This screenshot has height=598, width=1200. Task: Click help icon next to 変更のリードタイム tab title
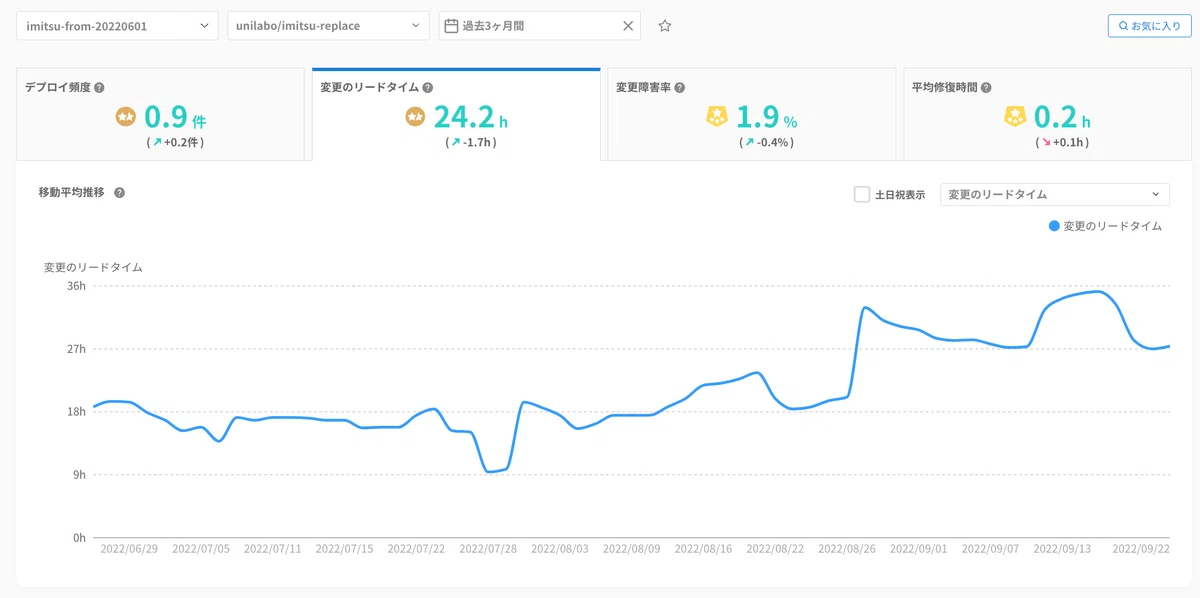(428, 87)
